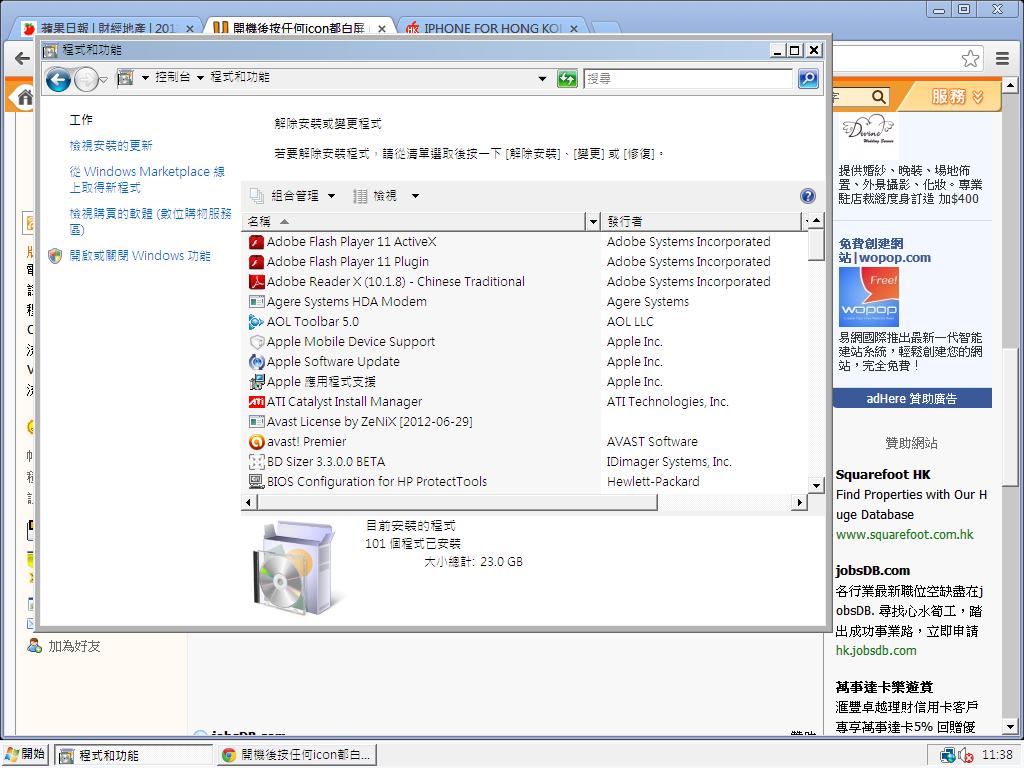The width and height of the screenshot is (1024, 768).
Task: Click the BD Sizer 3.3.0.0 BETA icon
Action: (x=256, y=462)
